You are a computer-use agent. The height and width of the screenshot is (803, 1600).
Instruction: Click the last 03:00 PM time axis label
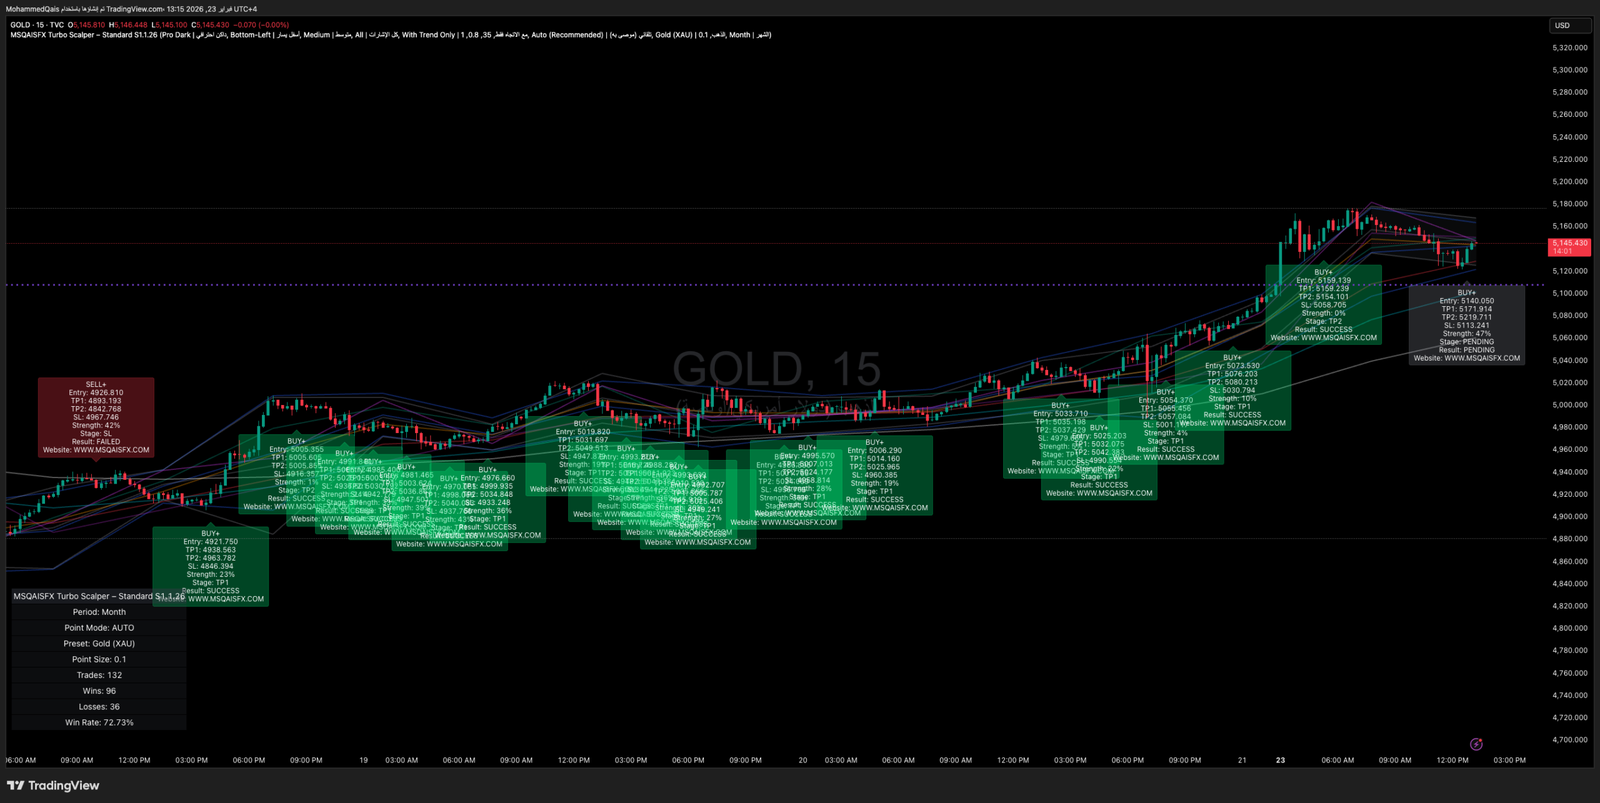1510,760
